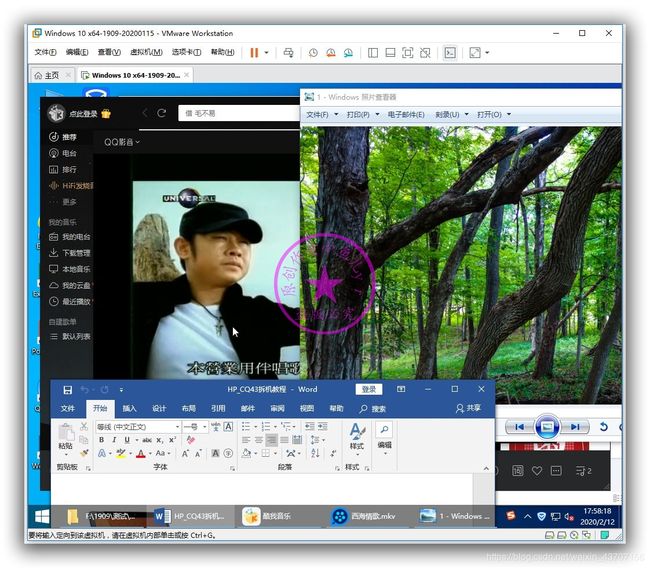Open 本地音乐 in the music player sidebar

point(70,269)
